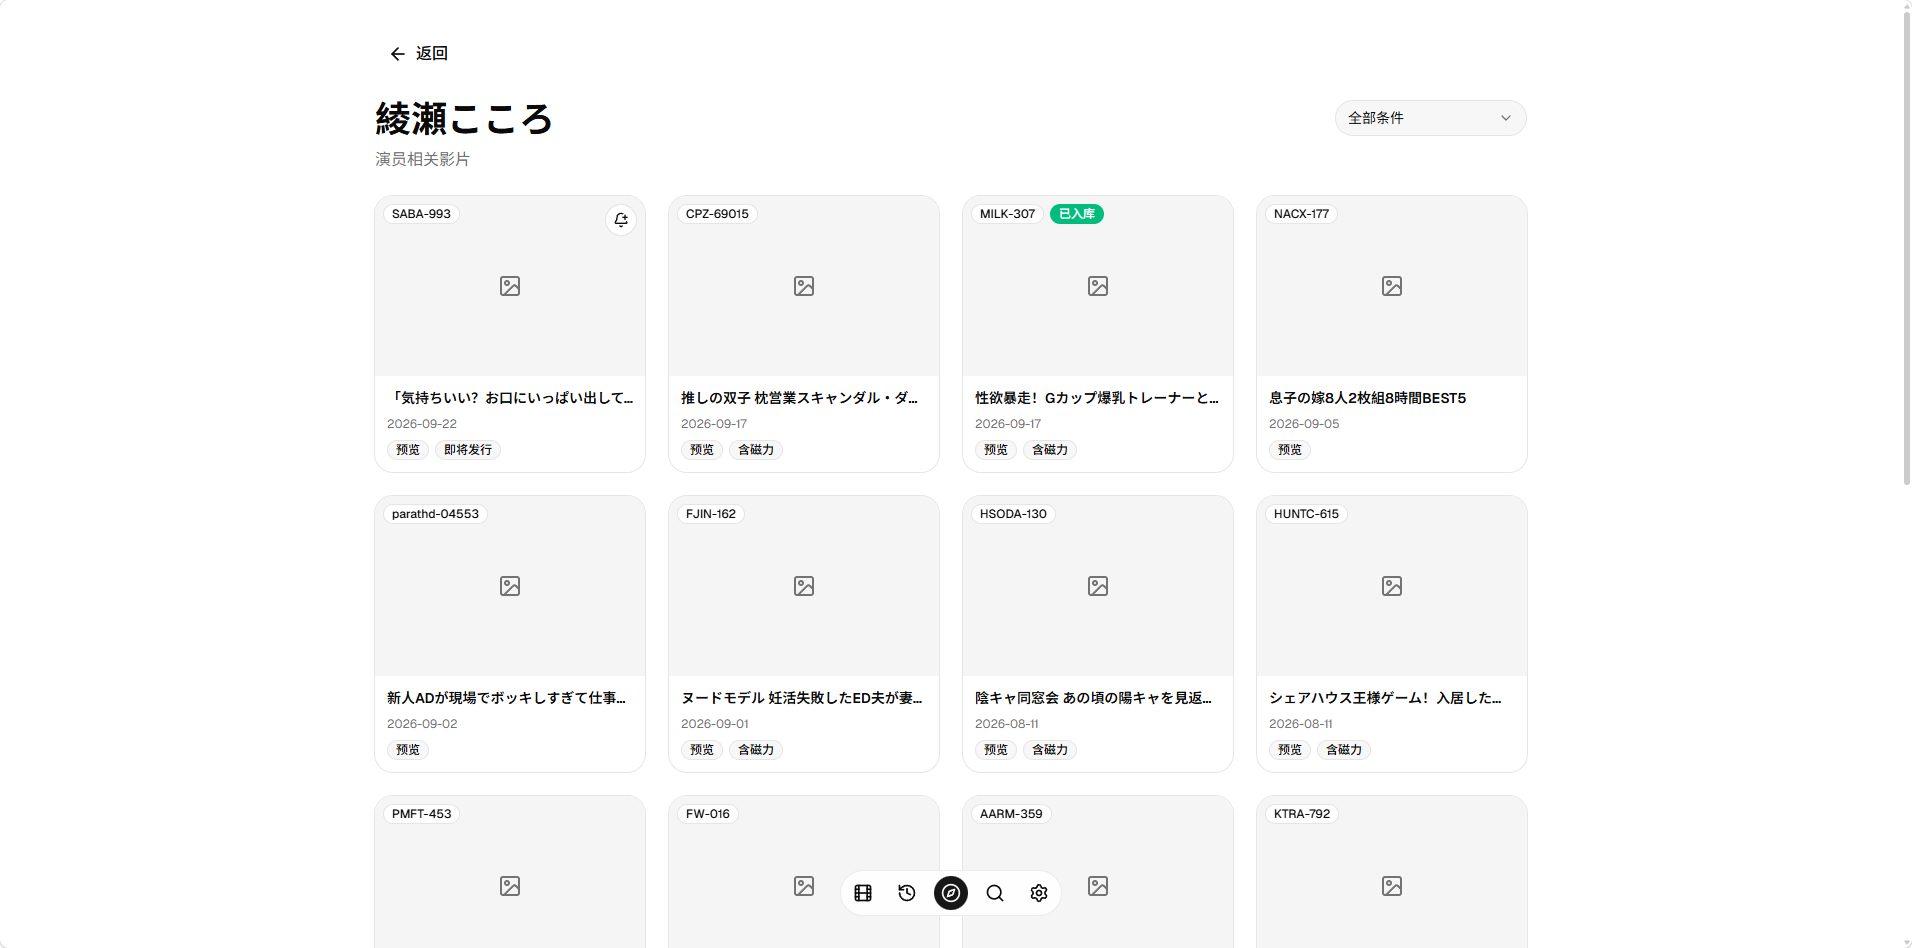
Task: Open title starting 新人ADが現場でボッキ
Action: coord(506,698)
